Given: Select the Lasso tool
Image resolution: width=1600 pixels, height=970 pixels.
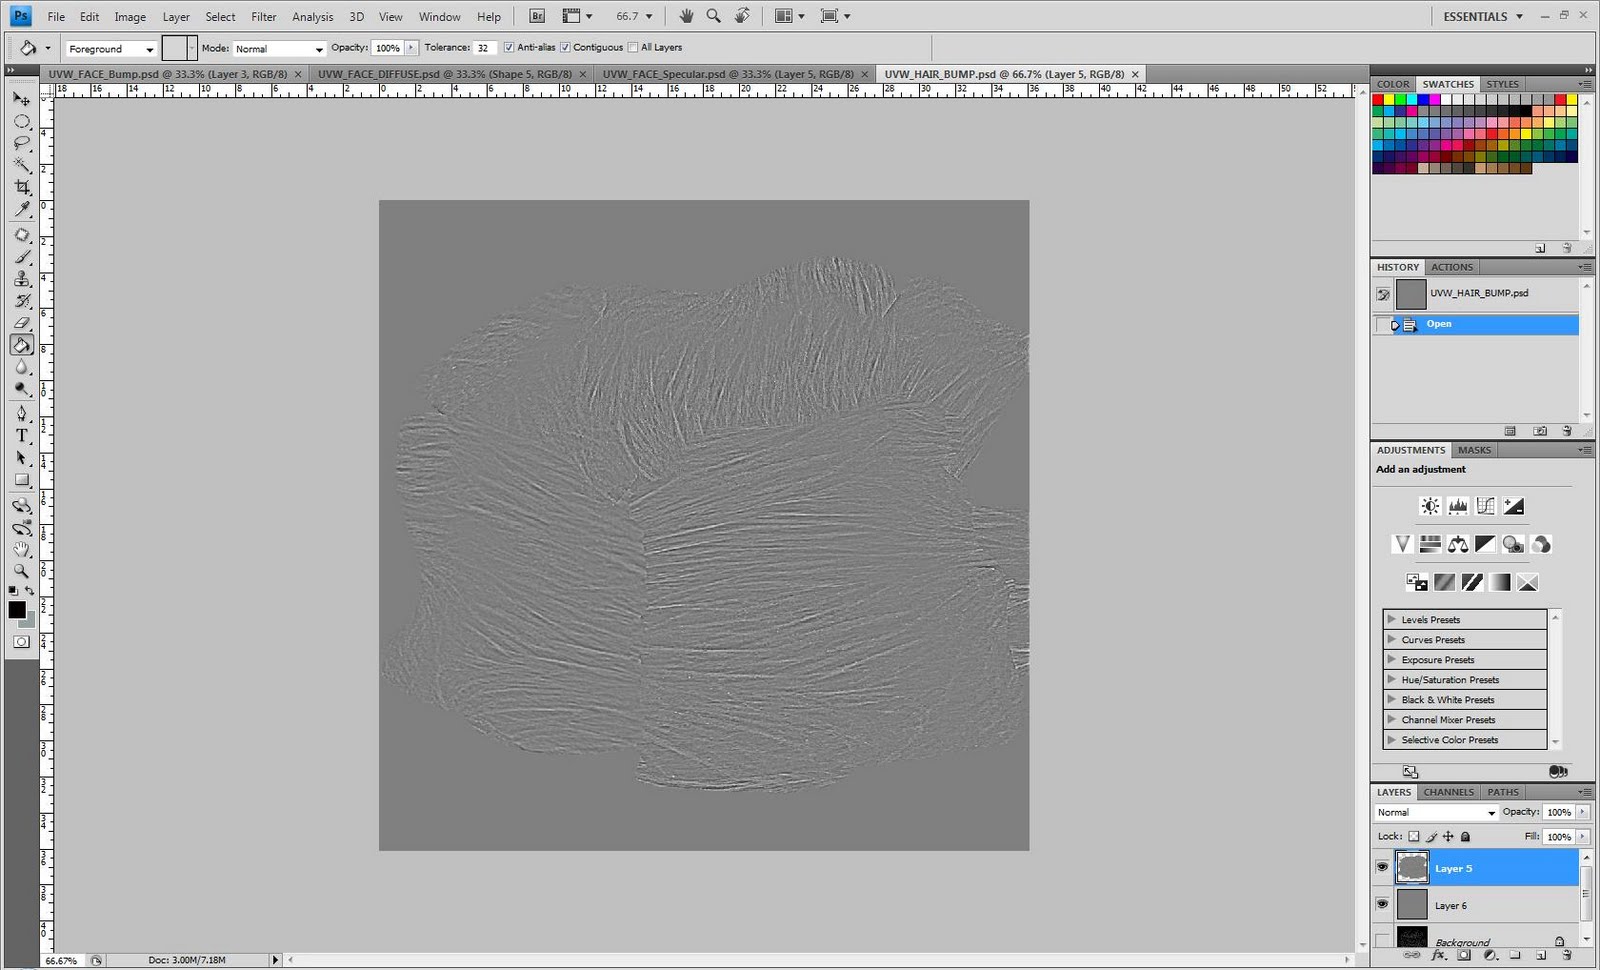Looking at the screenshot, I should click(21, 143).
